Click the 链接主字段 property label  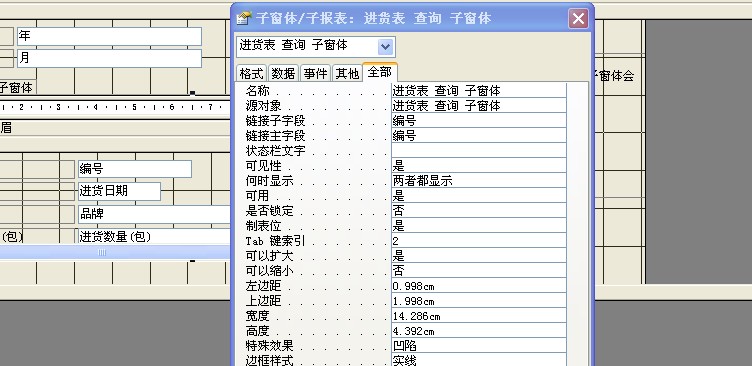275,136
